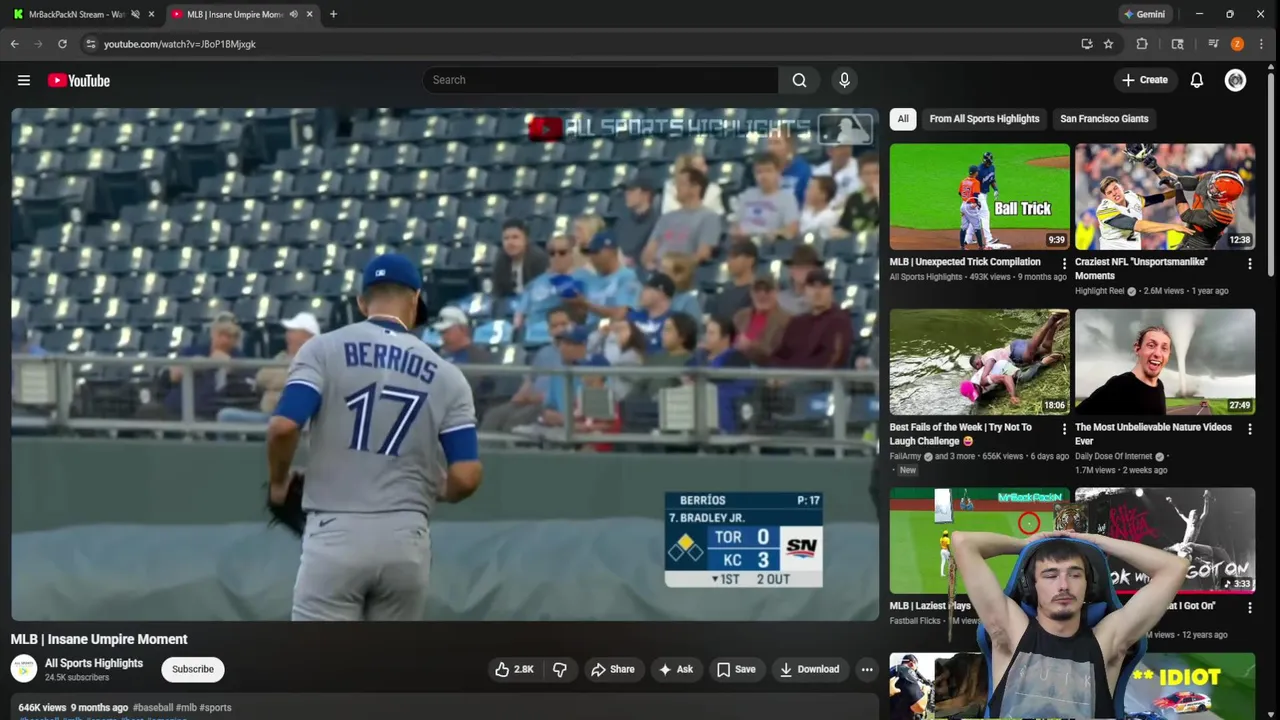
Task: Start voice search with the microphone icon
Action: [x=844, y=80]
